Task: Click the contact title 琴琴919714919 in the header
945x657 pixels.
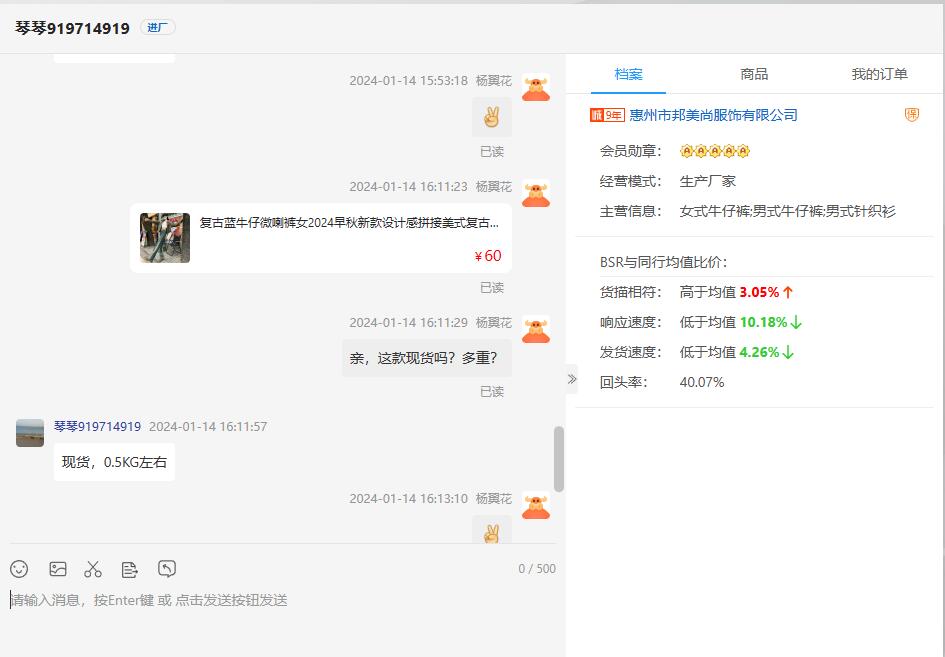Action: click(72, 28)
